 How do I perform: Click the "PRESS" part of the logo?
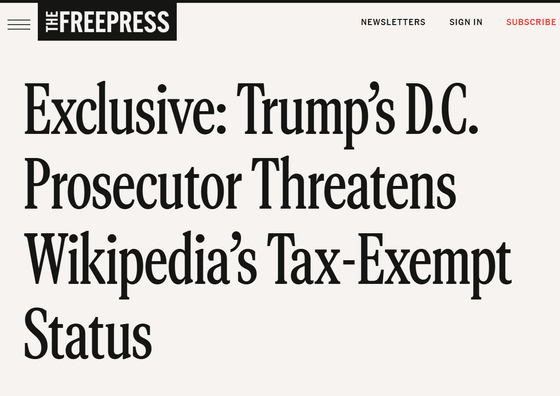[x=138, y=22]
